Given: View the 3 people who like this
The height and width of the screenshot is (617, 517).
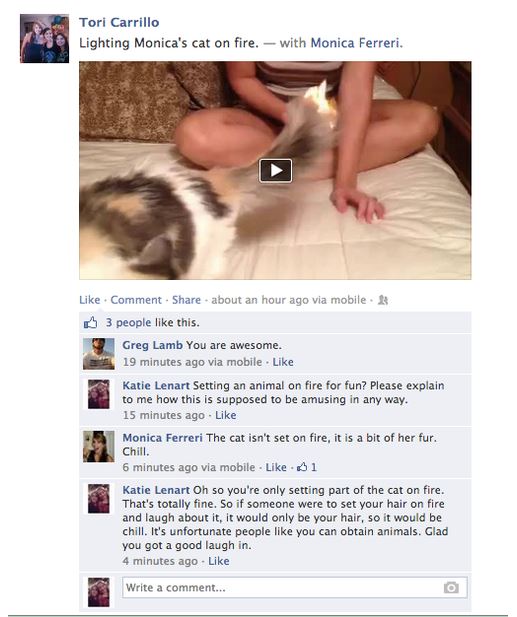Looking at the screenshot, I should [x=128, y=323].
